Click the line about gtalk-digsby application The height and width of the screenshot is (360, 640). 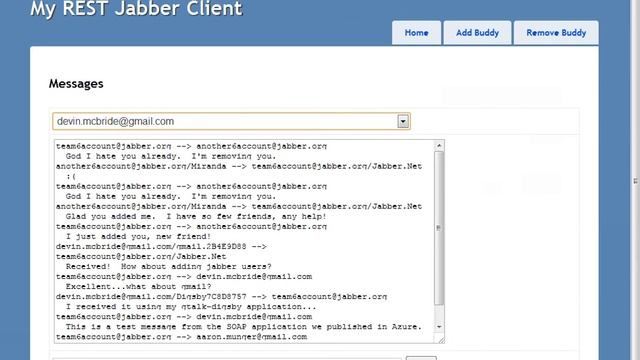click(191, 307)
